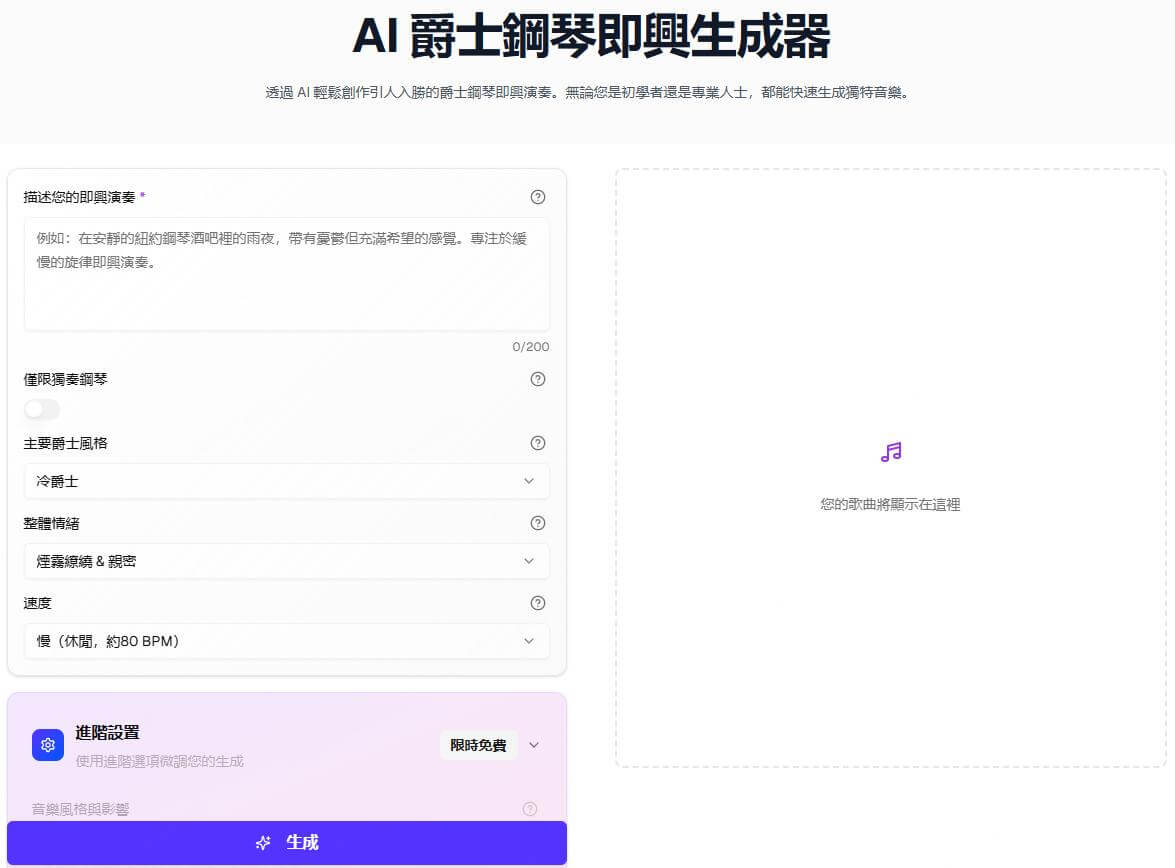
Task: Click the purple music note icon
Action: click(x=891, y=452)
